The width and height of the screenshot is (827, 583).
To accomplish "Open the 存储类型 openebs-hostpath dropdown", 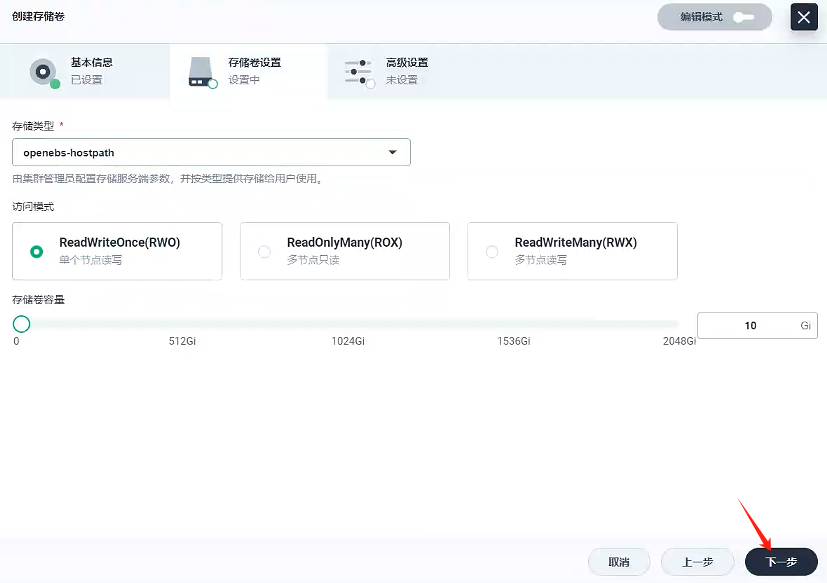I will click(x=211, y=152).
